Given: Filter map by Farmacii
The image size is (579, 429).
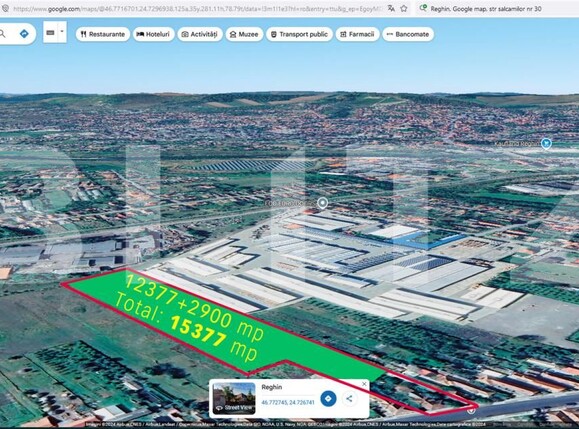Looking at the screenshot, I should click(x=357, y=34).
